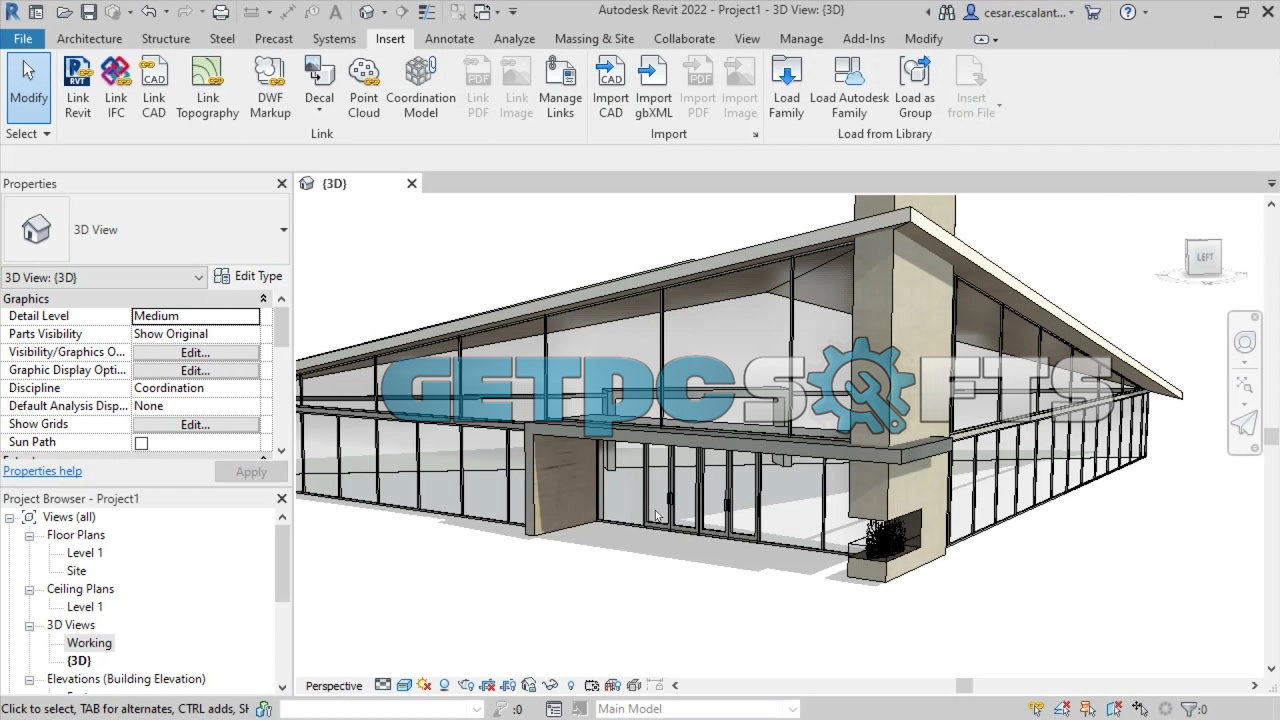Click Edit for Visibility/Graphics Overrides
The image size is (1280, 720).
click(195, 352)
